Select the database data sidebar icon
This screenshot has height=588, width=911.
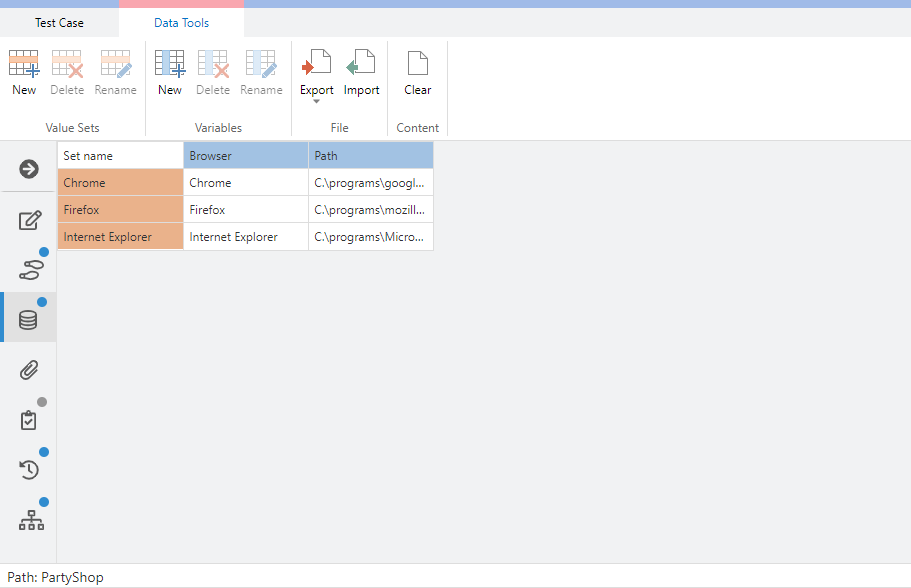29,319
